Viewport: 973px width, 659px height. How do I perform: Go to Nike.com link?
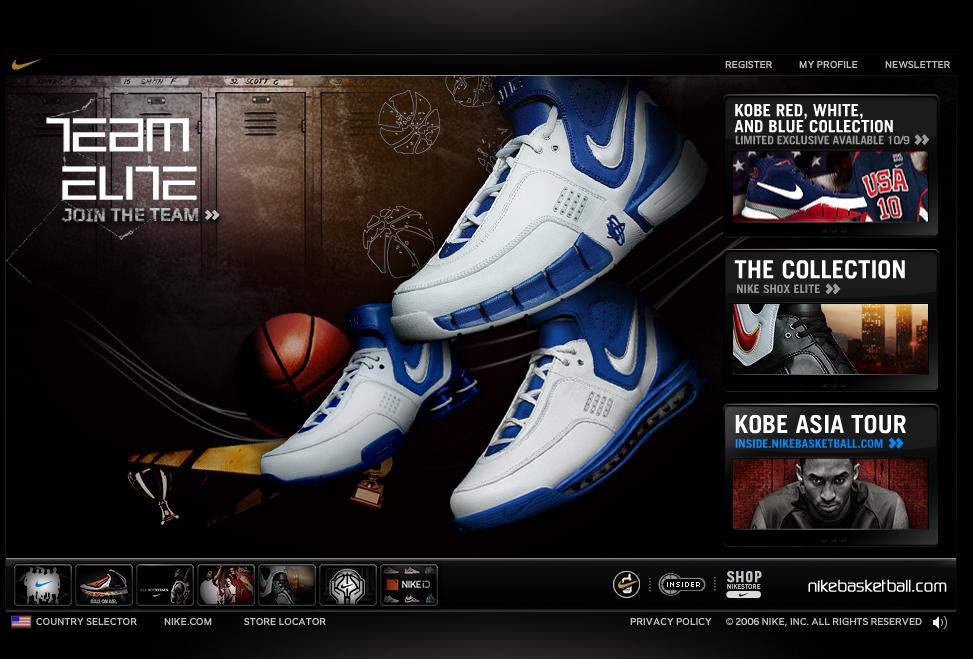[187, 621]
